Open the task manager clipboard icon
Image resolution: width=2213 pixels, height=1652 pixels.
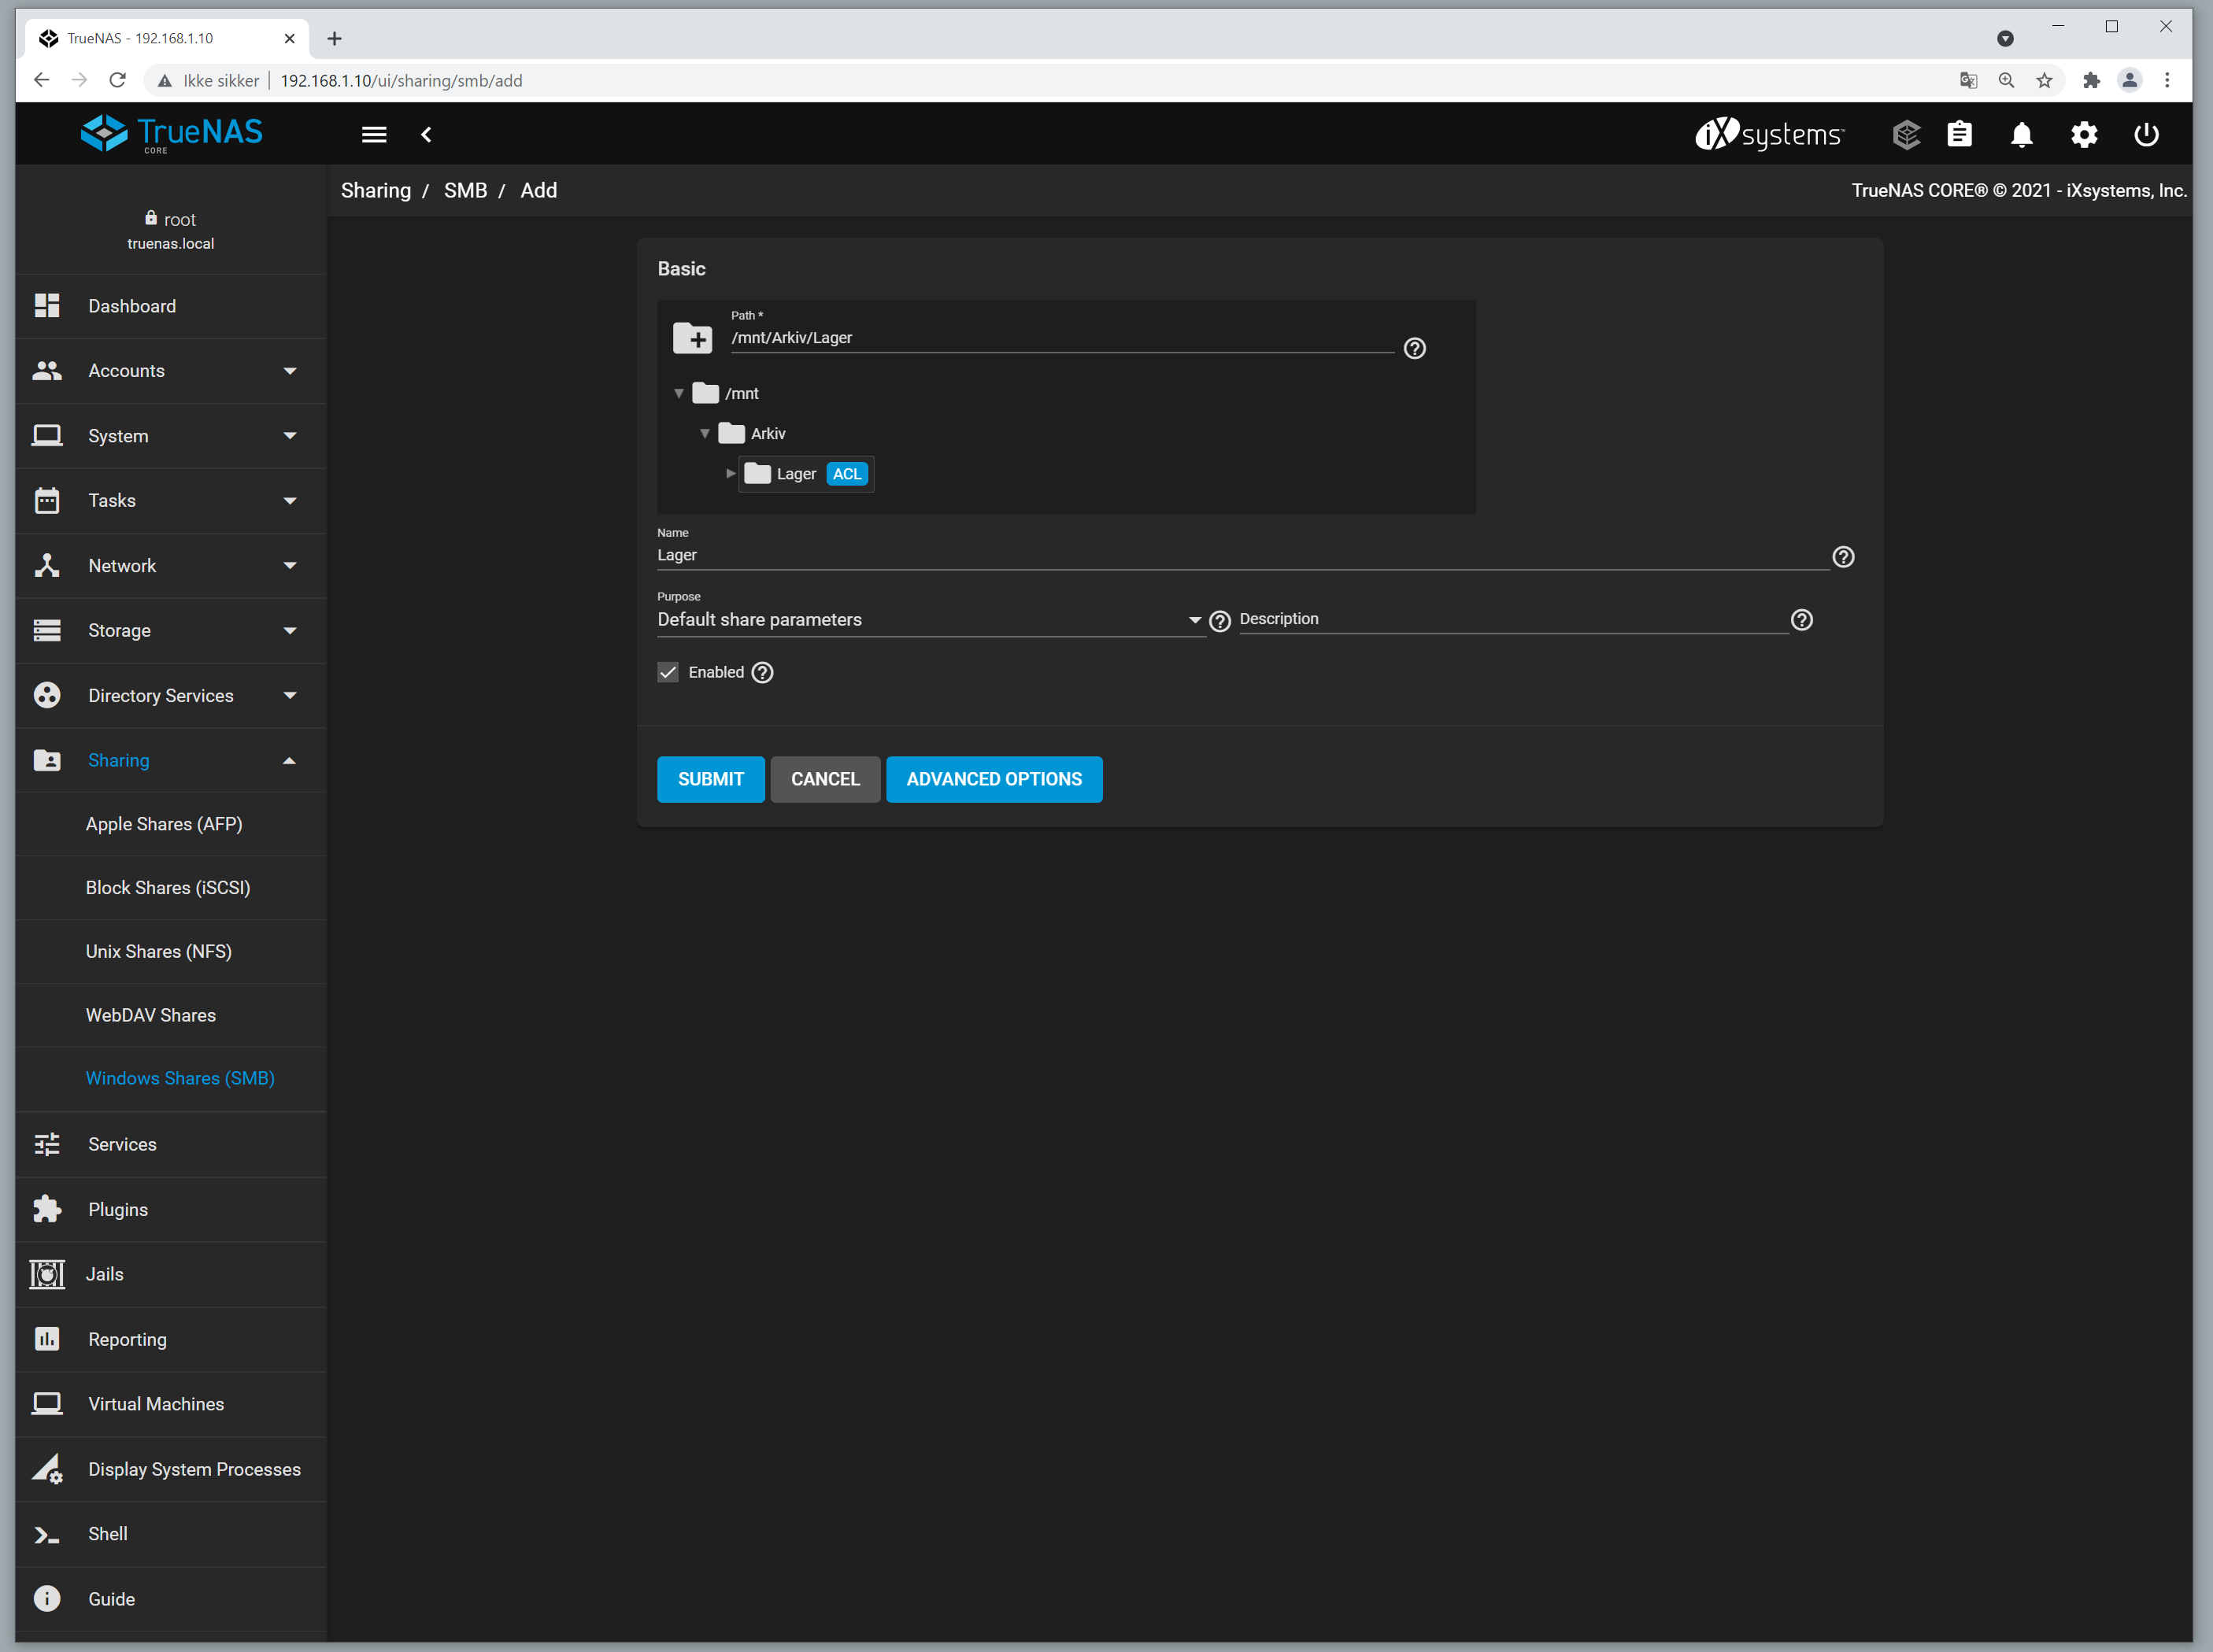(x=1959, y=134)
